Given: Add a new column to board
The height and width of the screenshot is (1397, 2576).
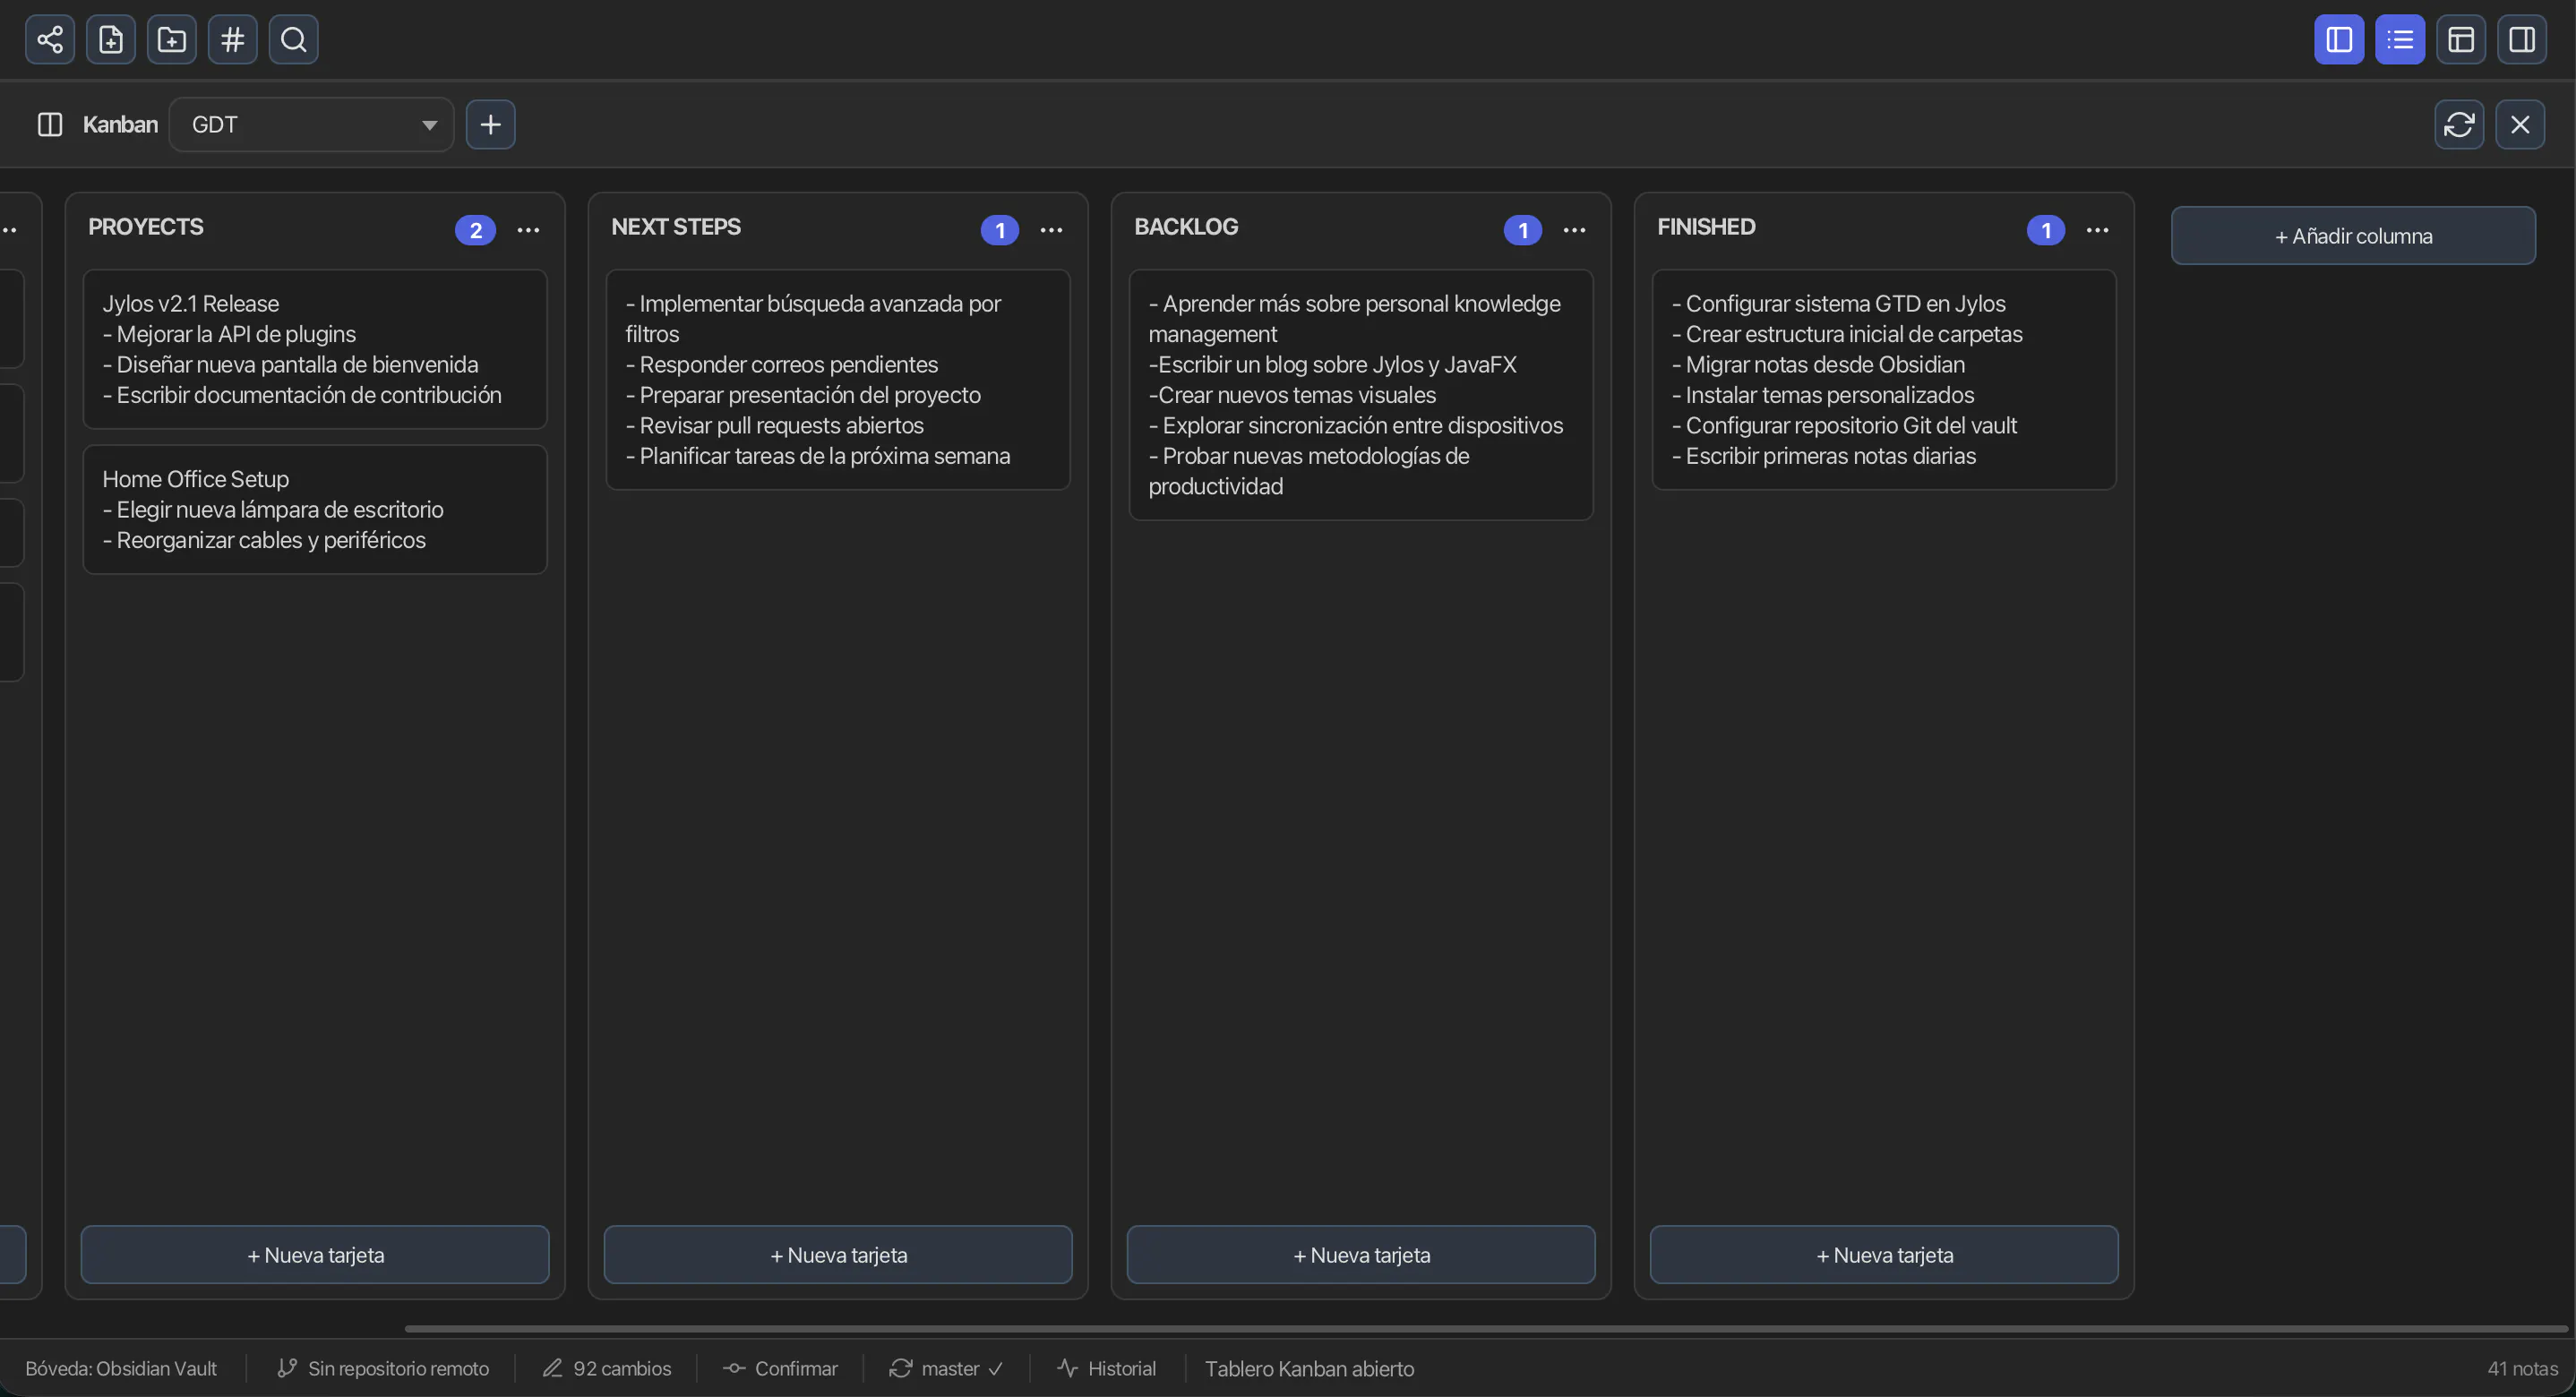Looking at the screenshot, I should tap(2353, 236).
